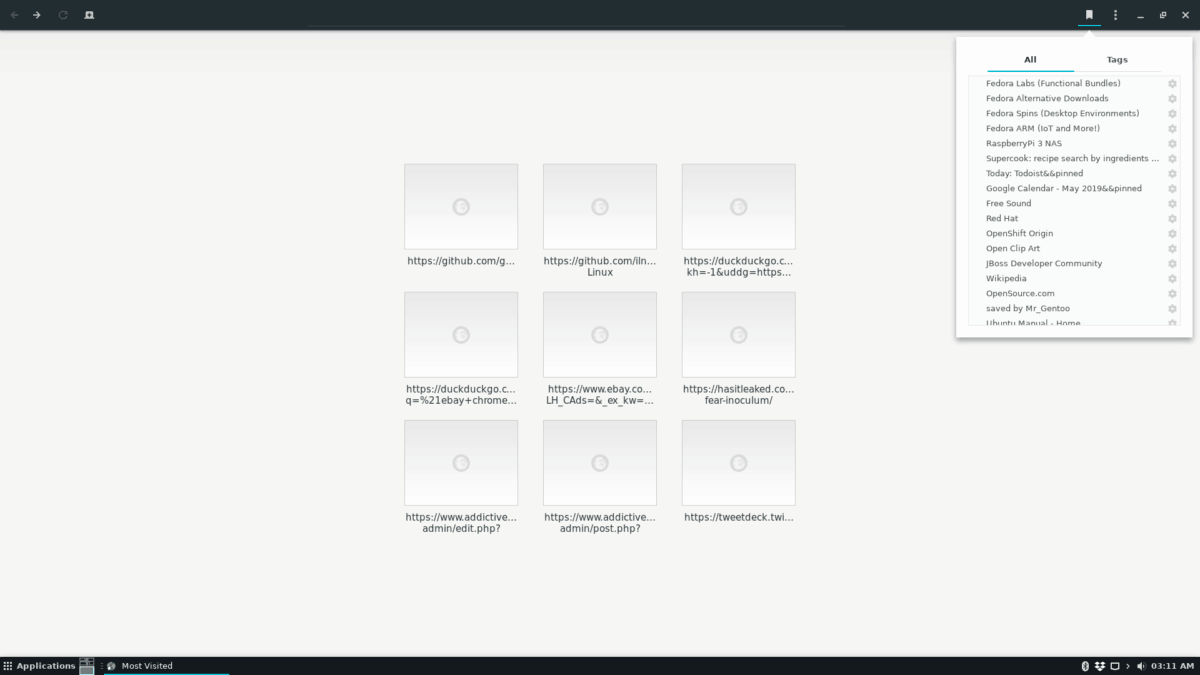Go back with the back arrow

coord(14,15)
